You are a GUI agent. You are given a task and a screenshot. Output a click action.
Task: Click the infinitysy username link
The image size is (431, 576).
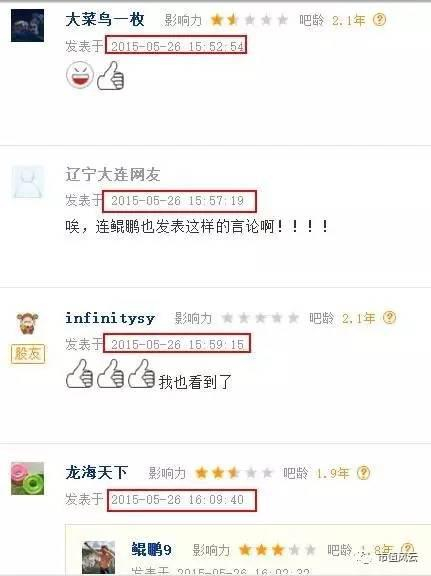click(110, 318)
